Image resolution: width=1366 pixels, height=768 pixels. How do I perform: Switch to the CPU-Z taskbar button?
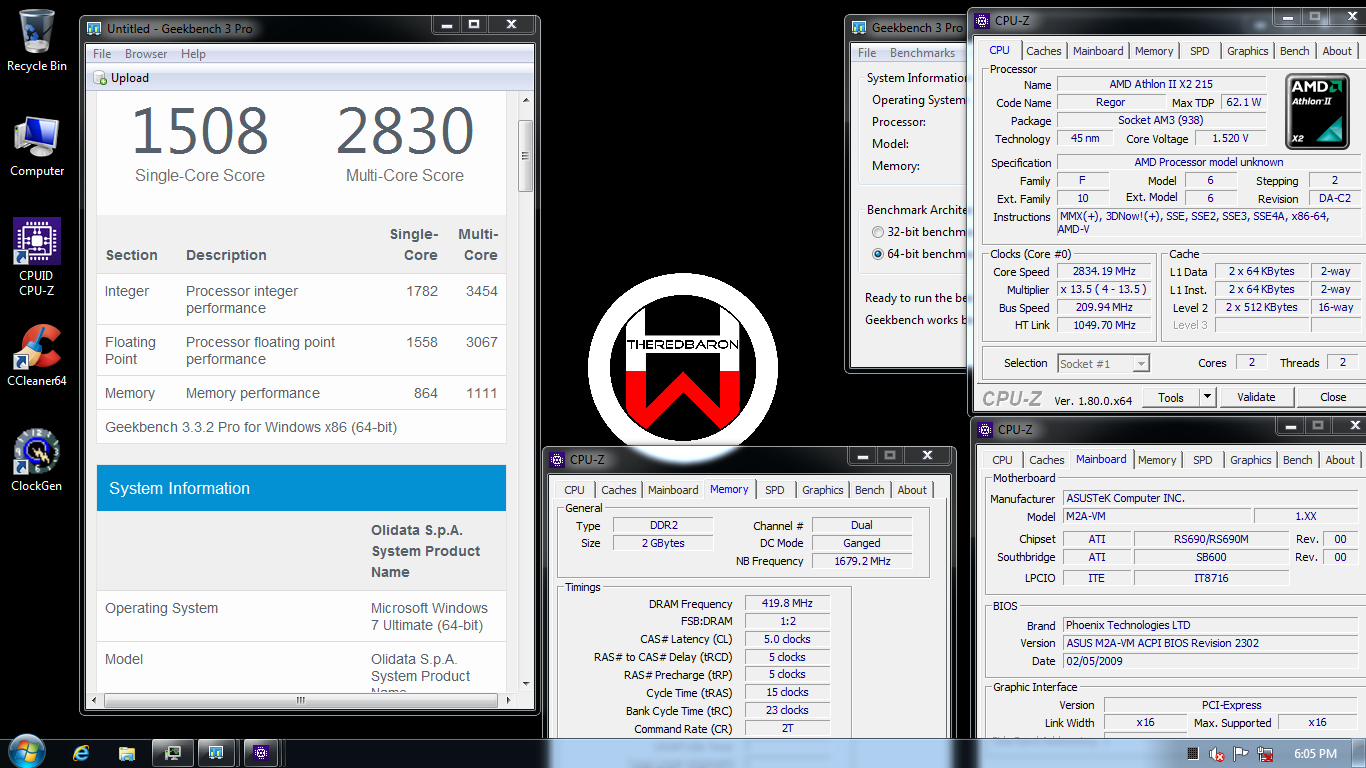coord(261,752)
